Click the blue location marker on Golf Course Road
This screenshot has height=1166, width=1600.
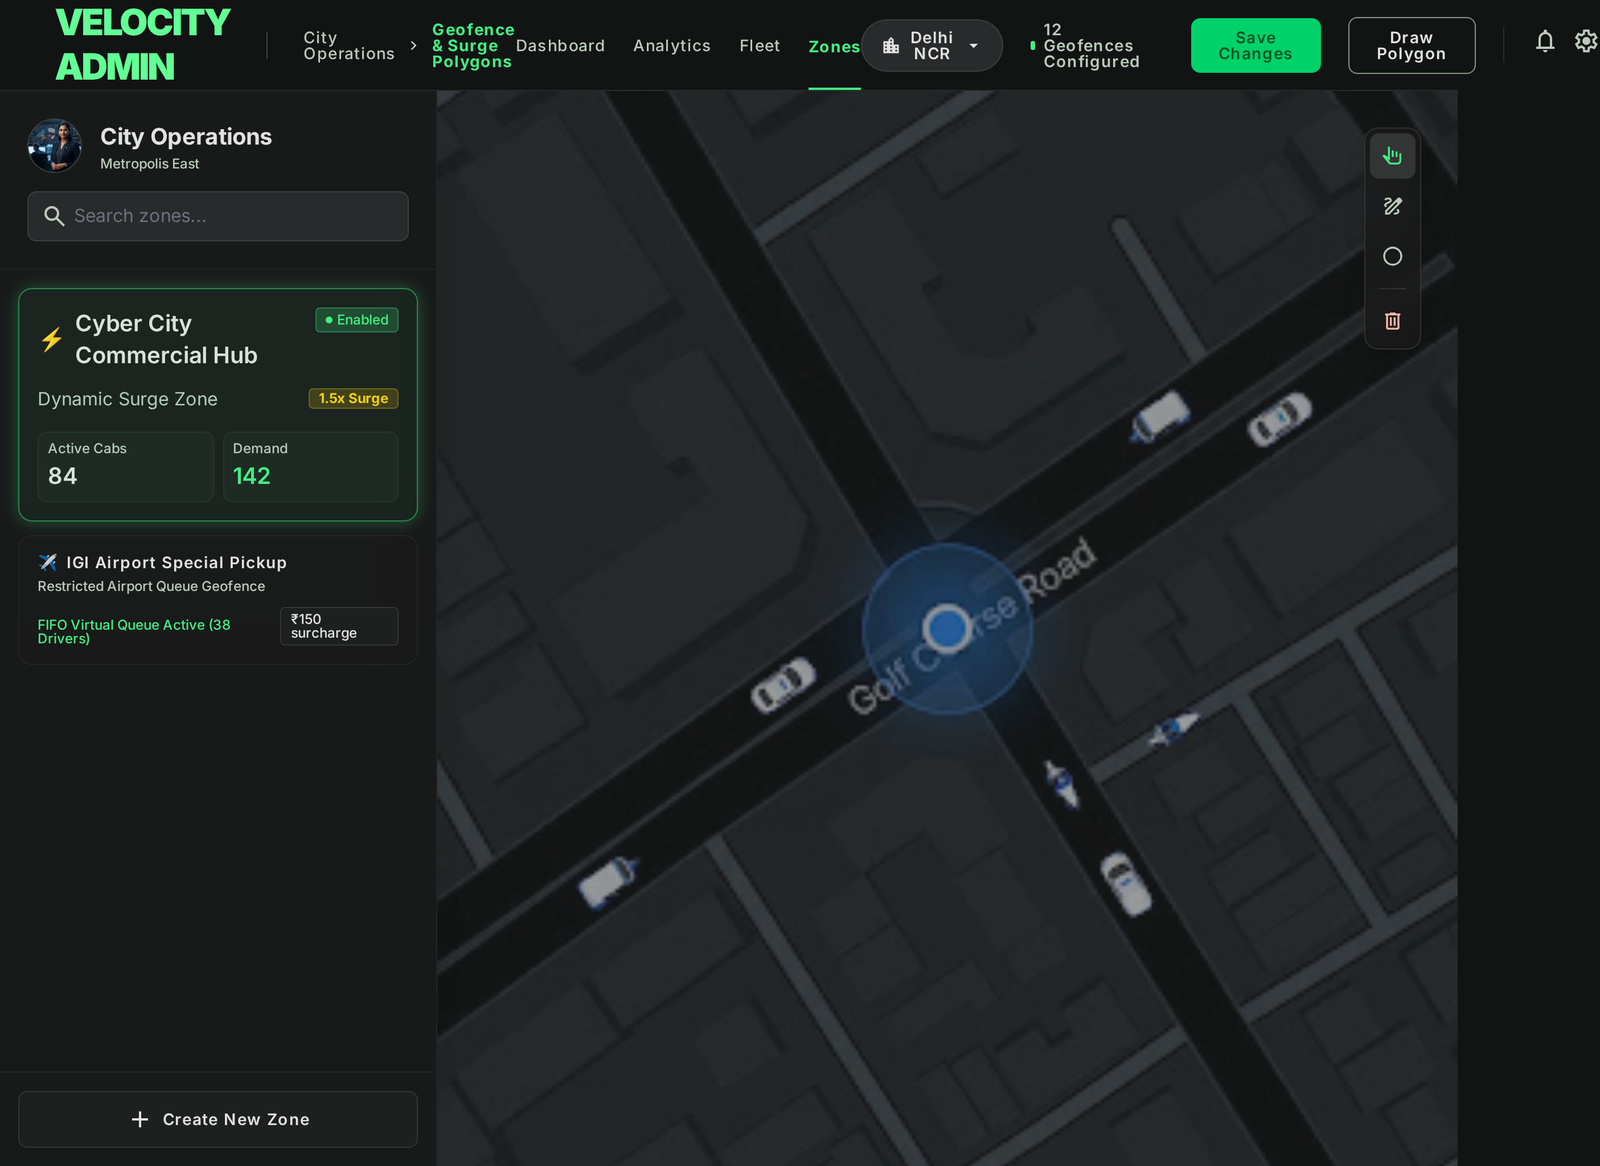click(x=946, y=628)
